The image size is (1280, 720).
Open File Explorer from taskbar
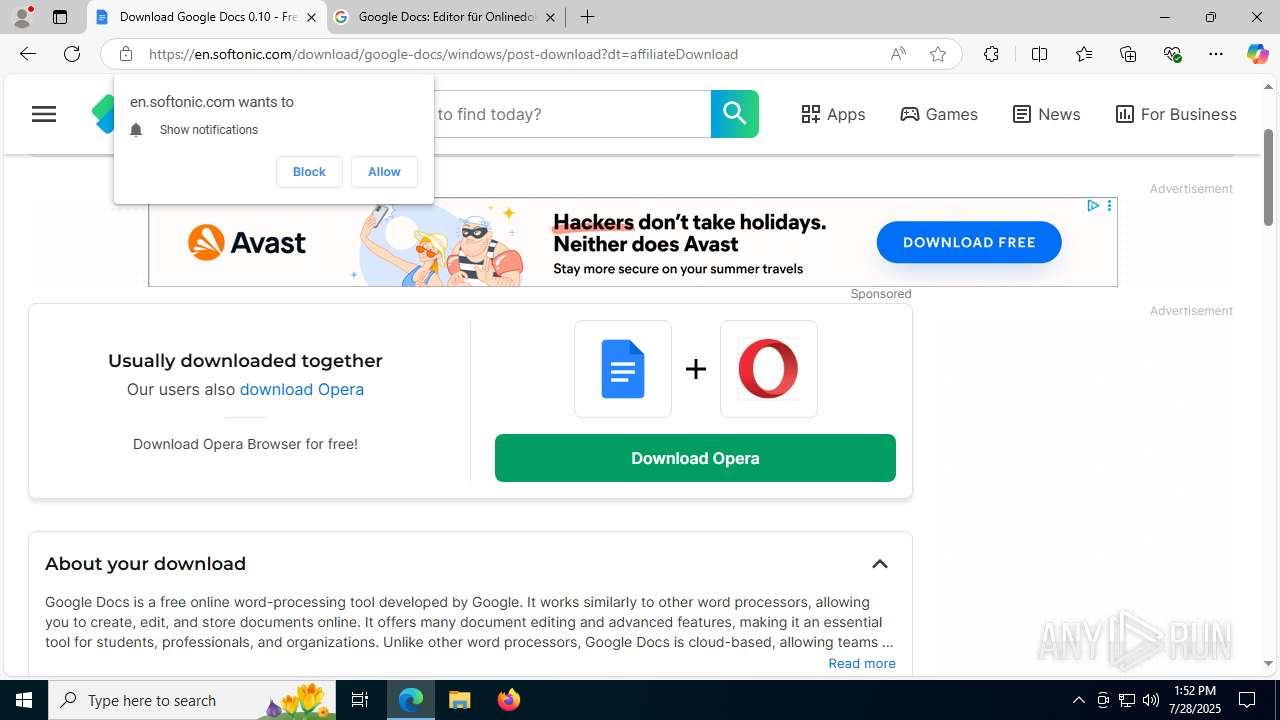coord(460,700)
